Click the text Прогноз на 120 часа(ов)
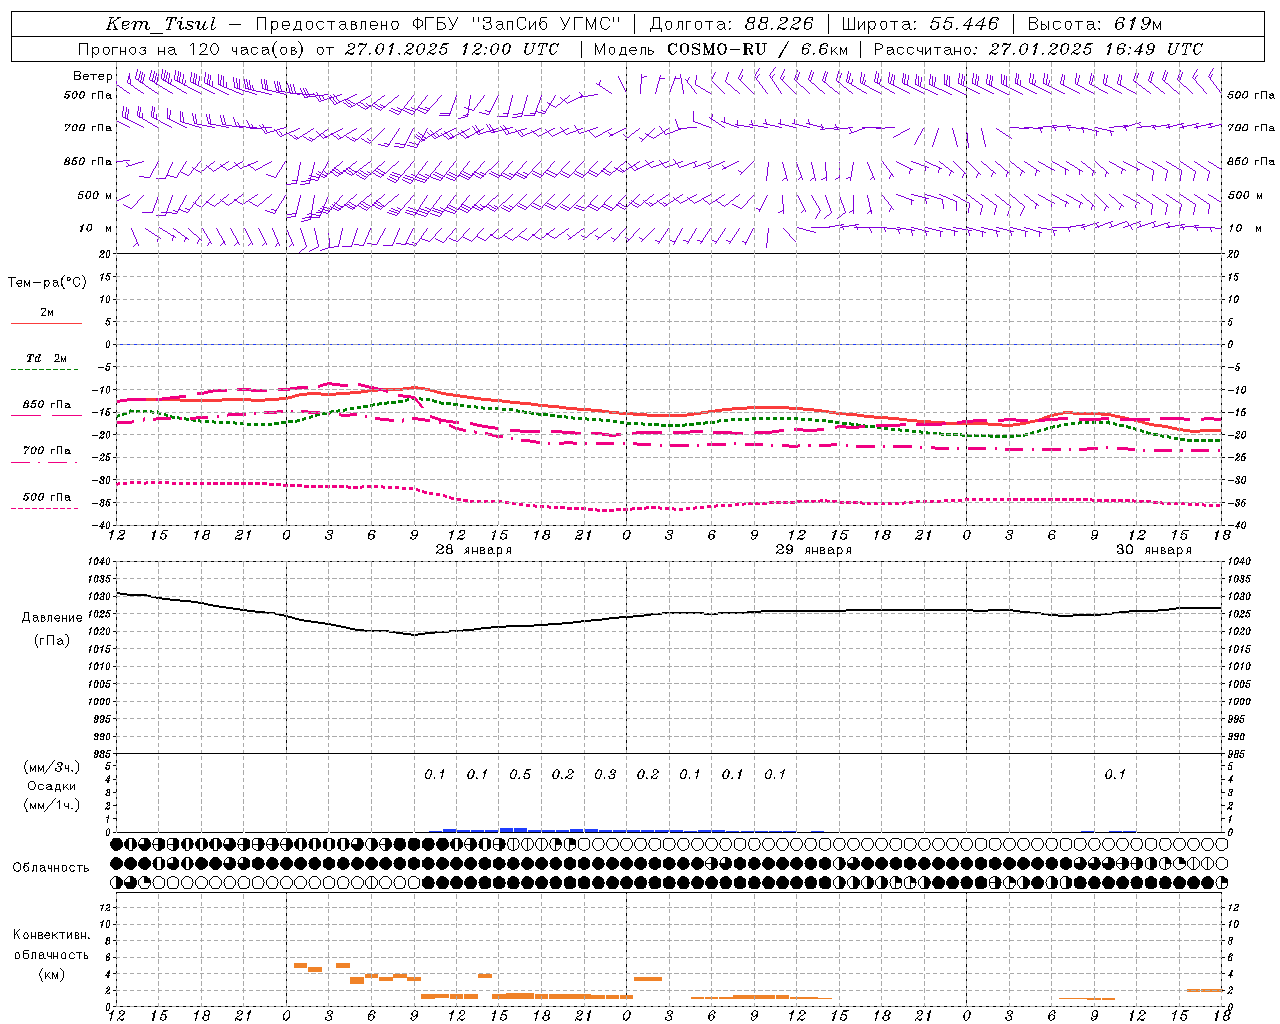The height and width of the screenshot is (1024, 1280). tap(192, 49)
